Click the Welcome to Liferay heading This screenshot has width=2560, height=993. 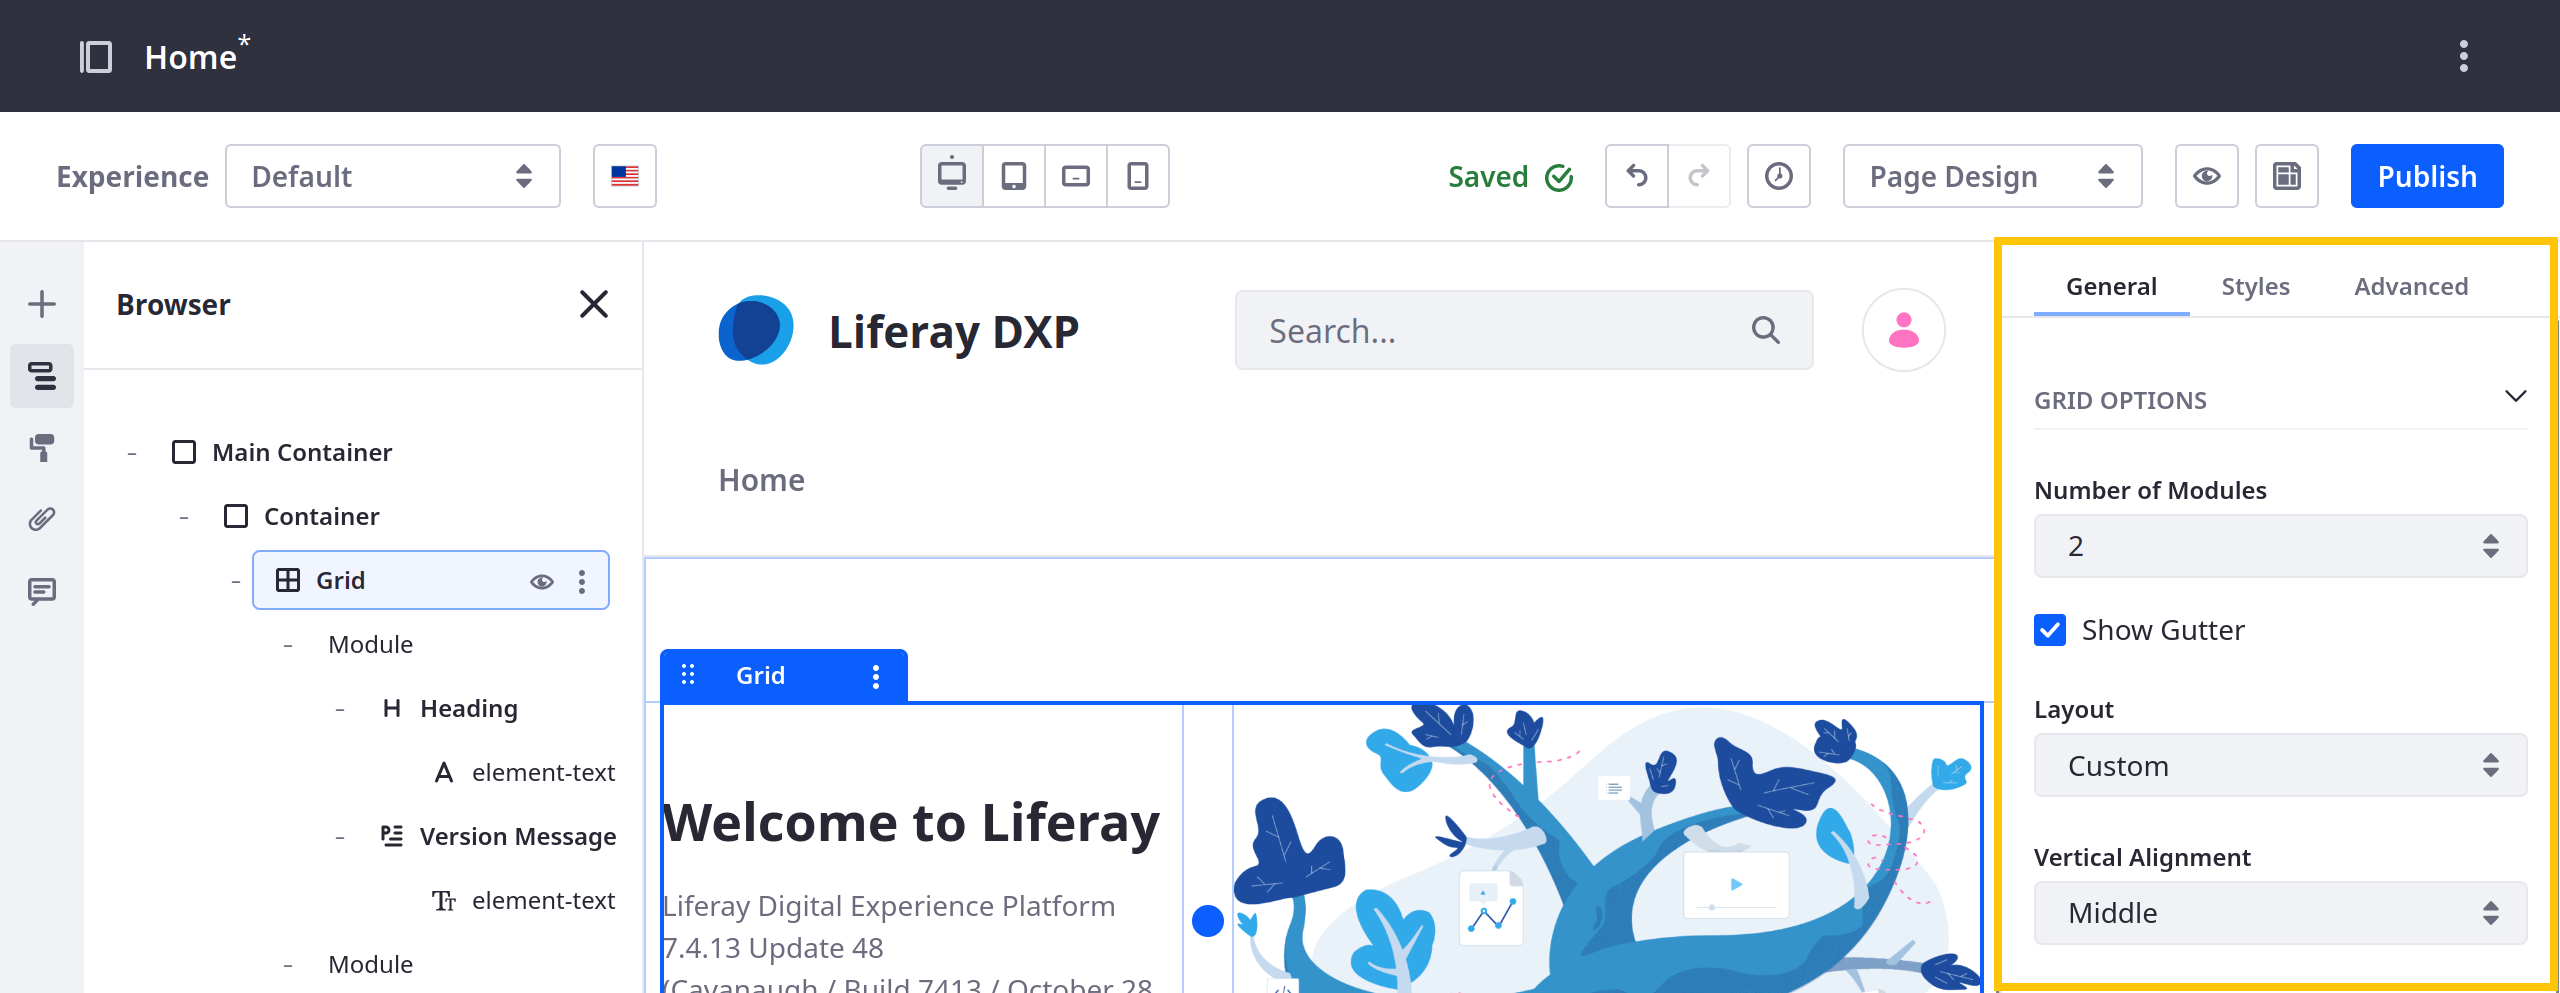click(911, 823)
